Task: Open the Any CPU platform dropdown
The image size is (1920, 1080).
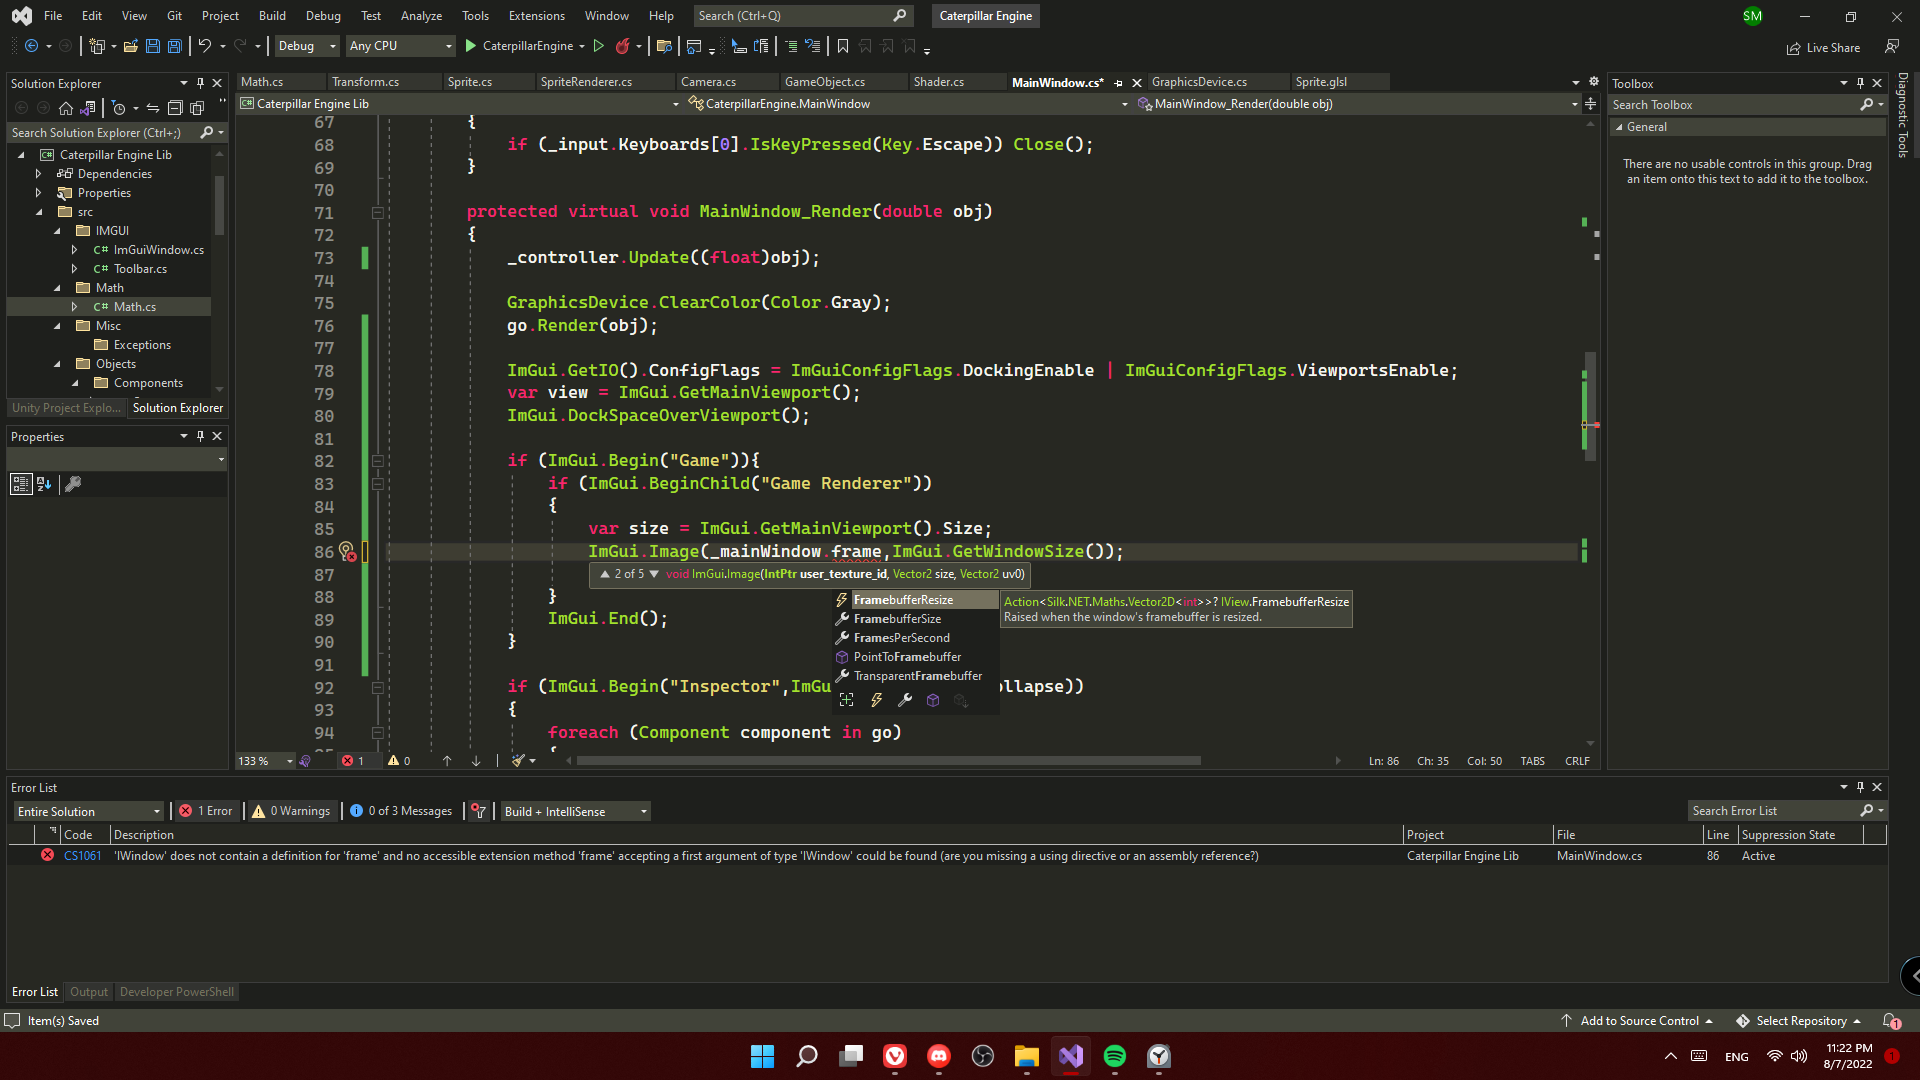Action: point(400,46)
